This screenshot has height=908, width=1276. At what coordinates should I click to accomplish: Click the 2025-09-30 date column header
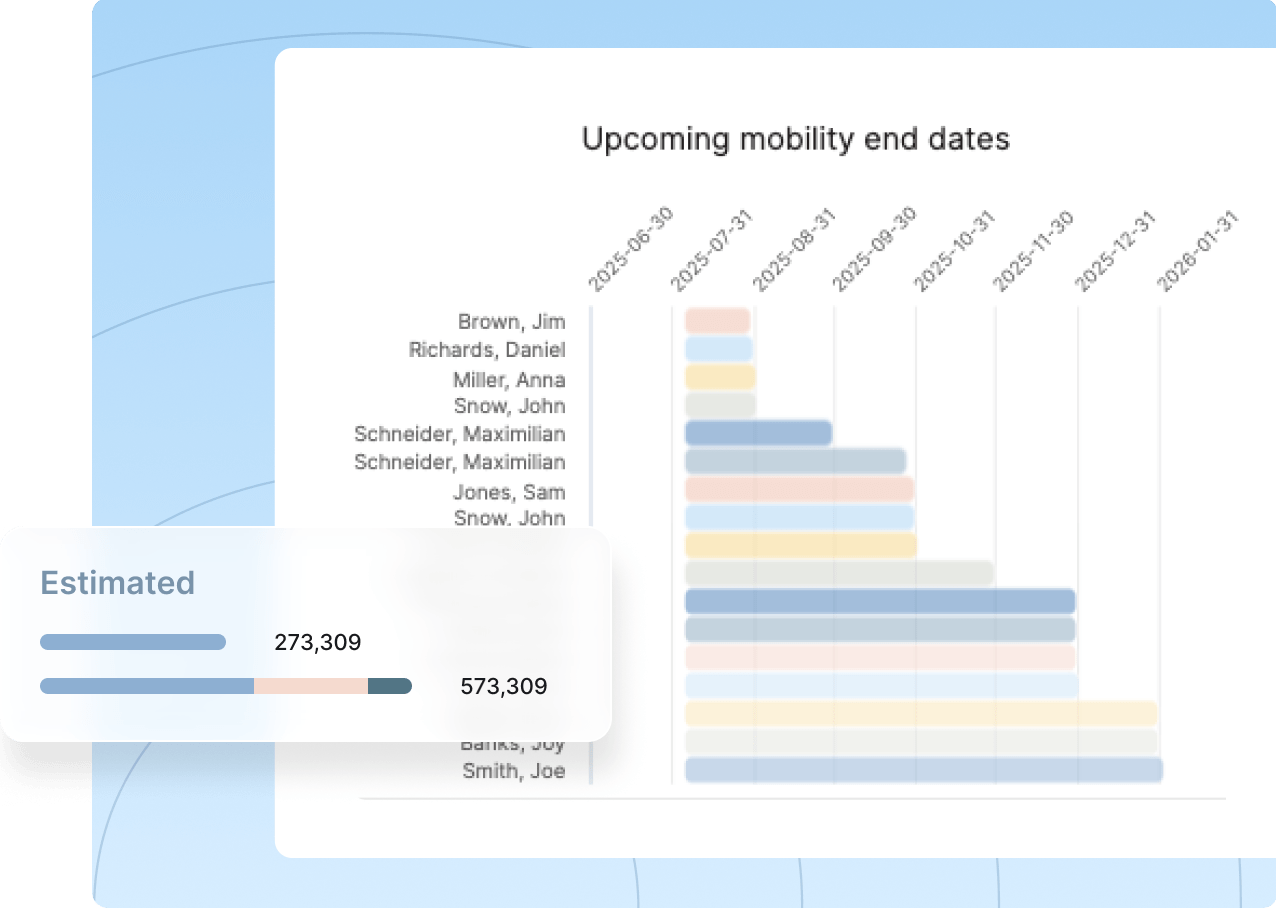coord(874,251)
